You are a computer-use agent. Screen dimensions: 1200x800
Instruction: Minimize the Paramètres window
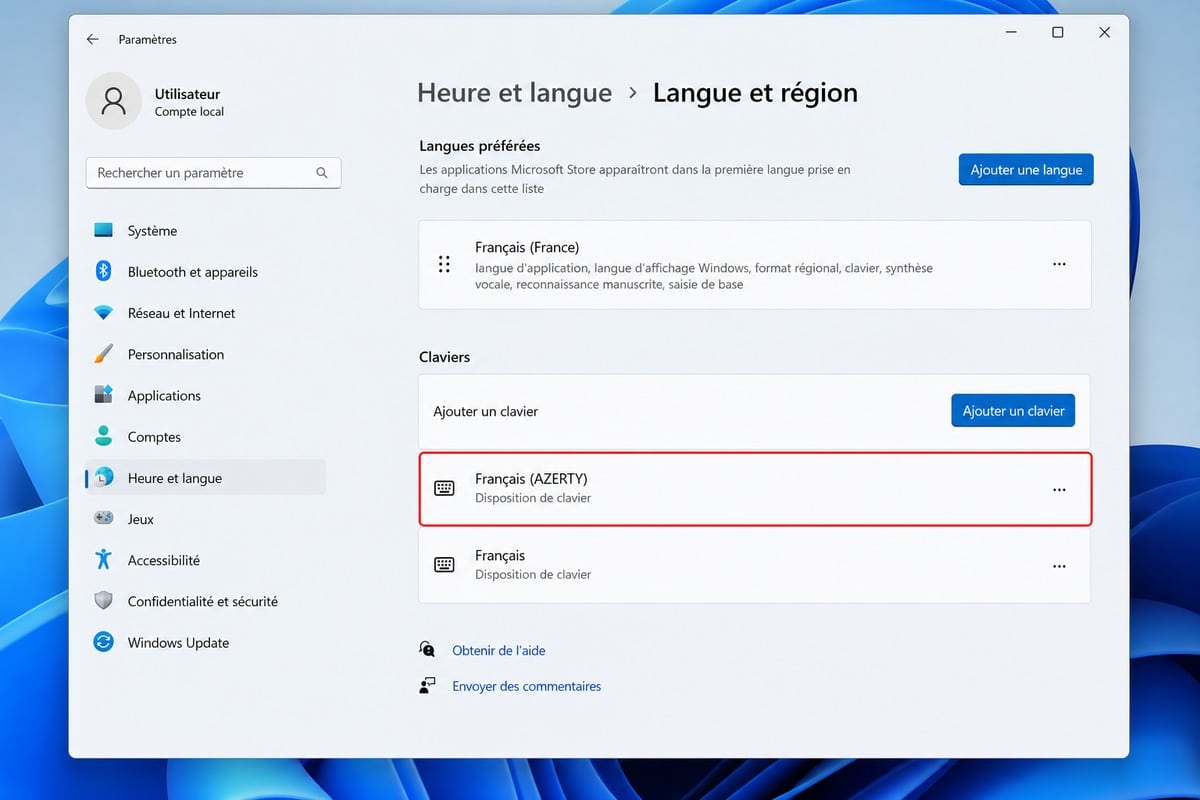1010,32
